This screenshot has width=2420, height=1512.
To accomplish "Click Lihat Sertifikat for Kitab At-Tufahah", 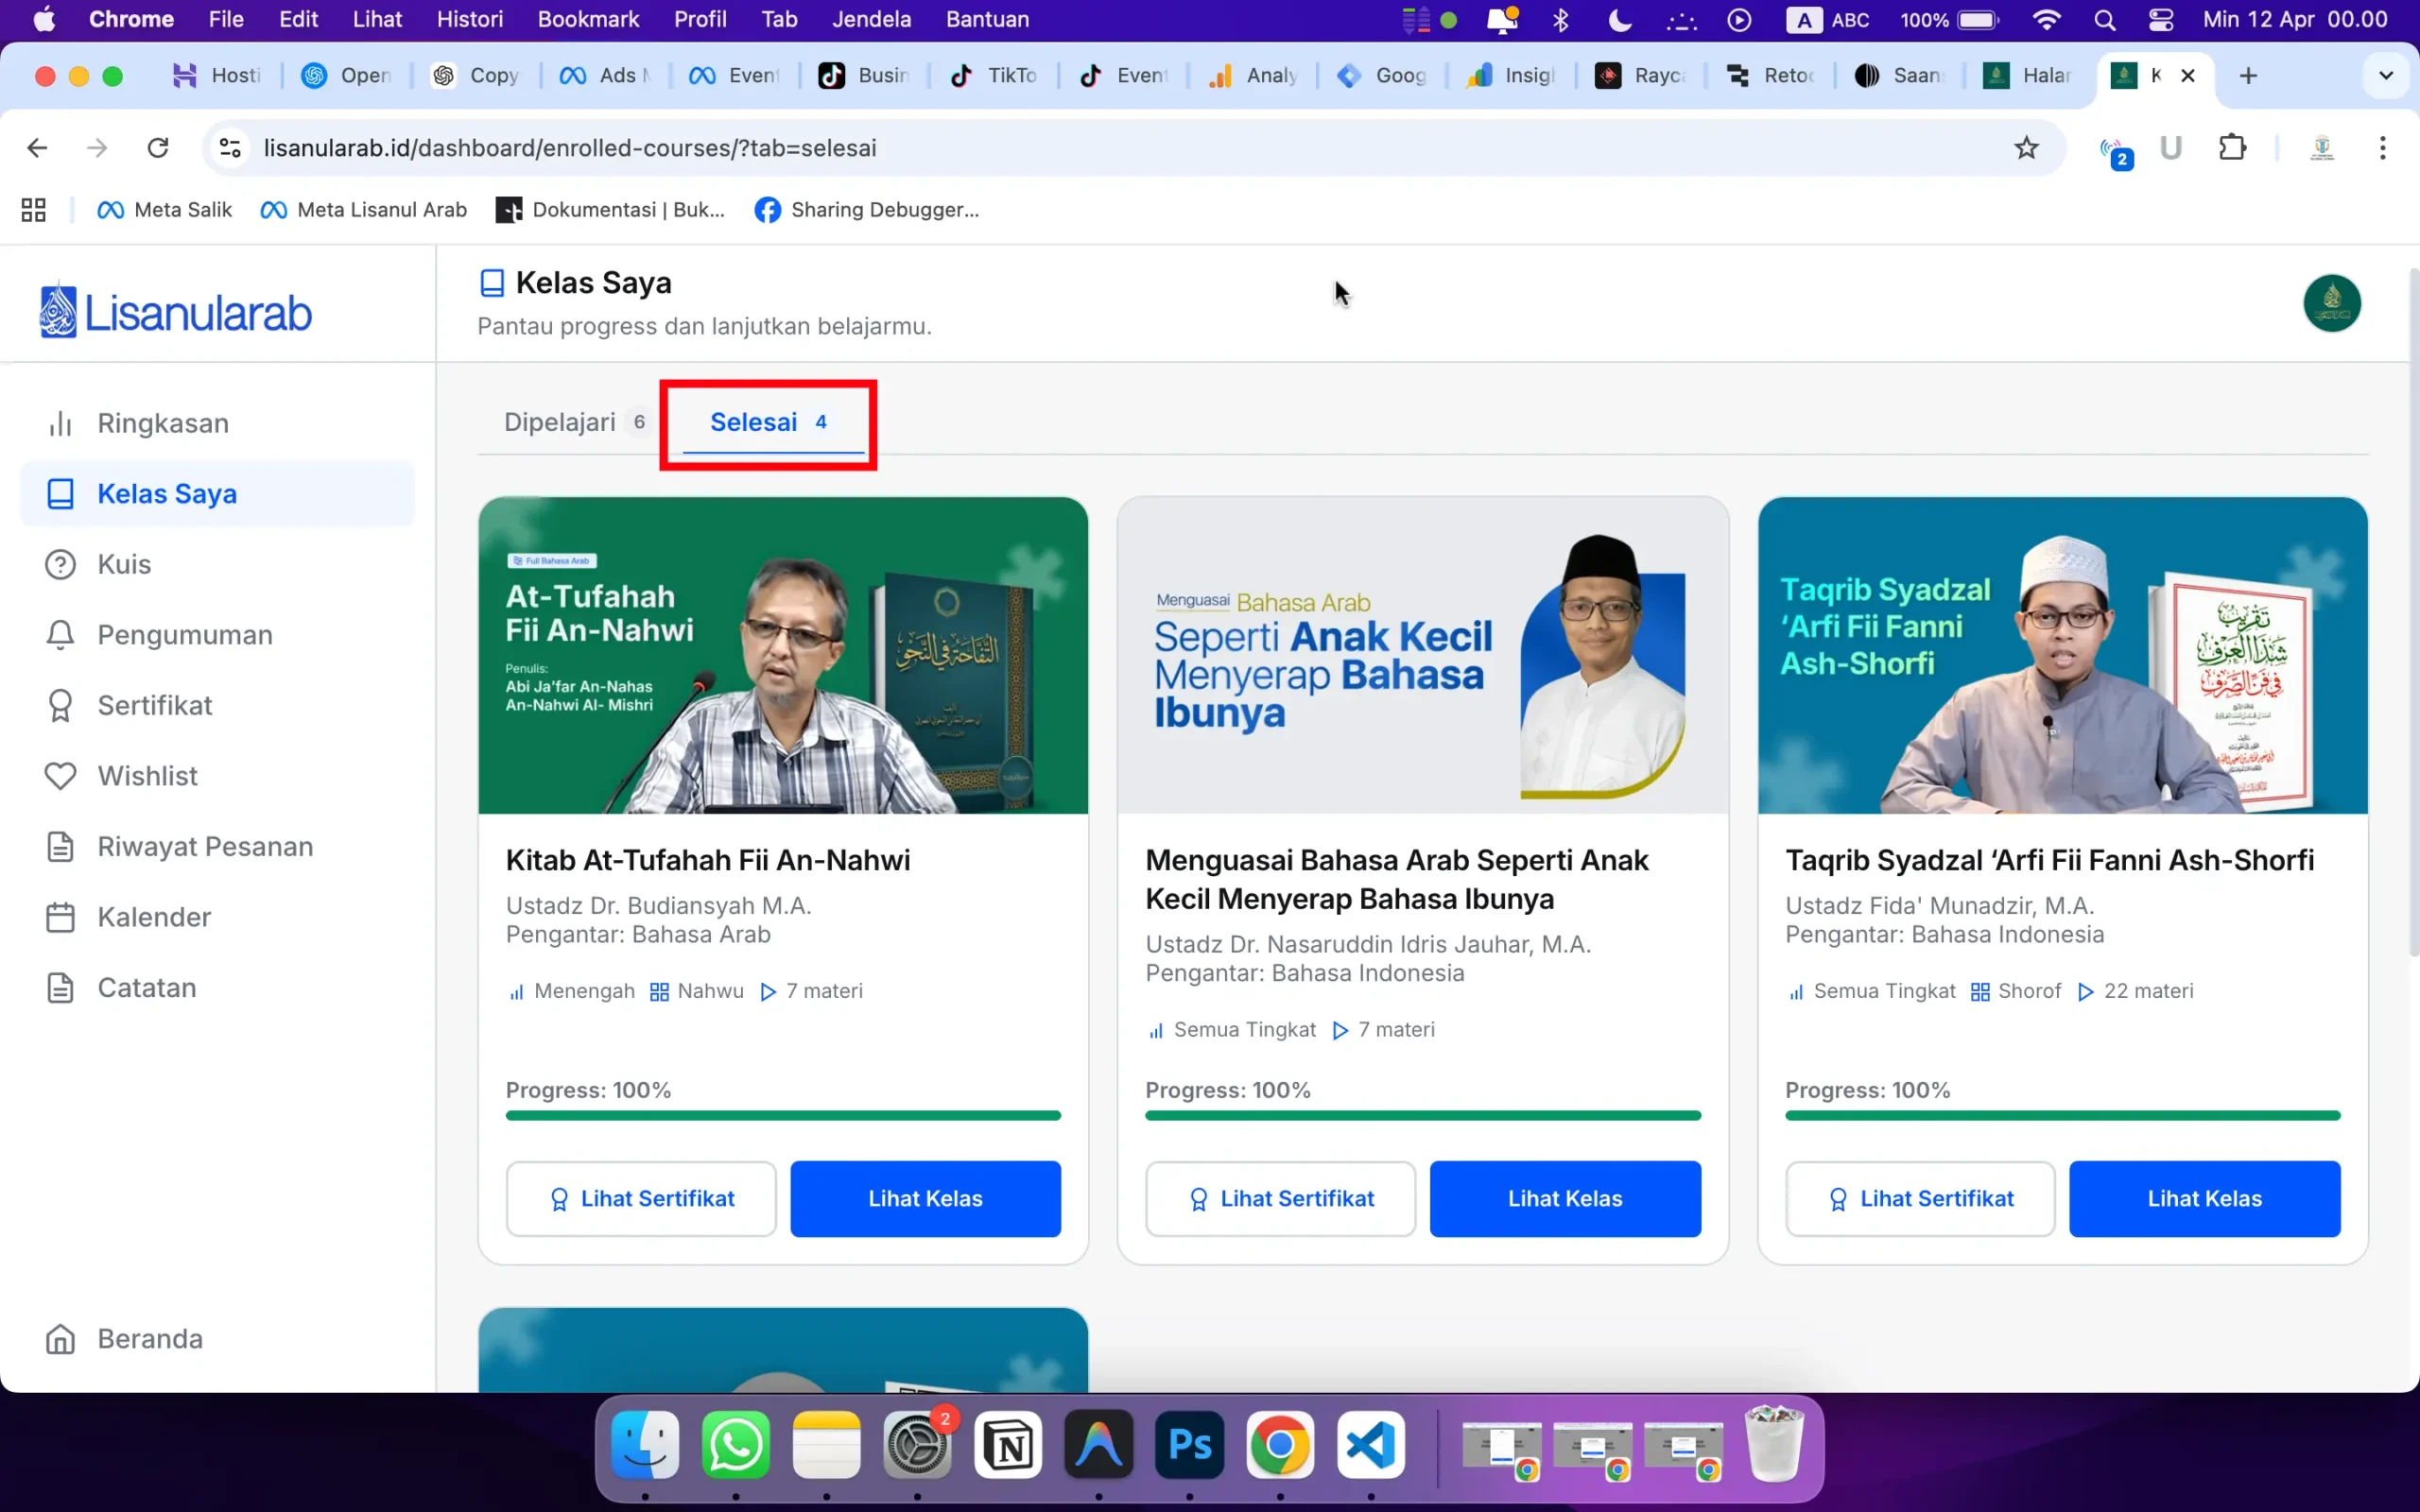I will [x=640, y=1198].
